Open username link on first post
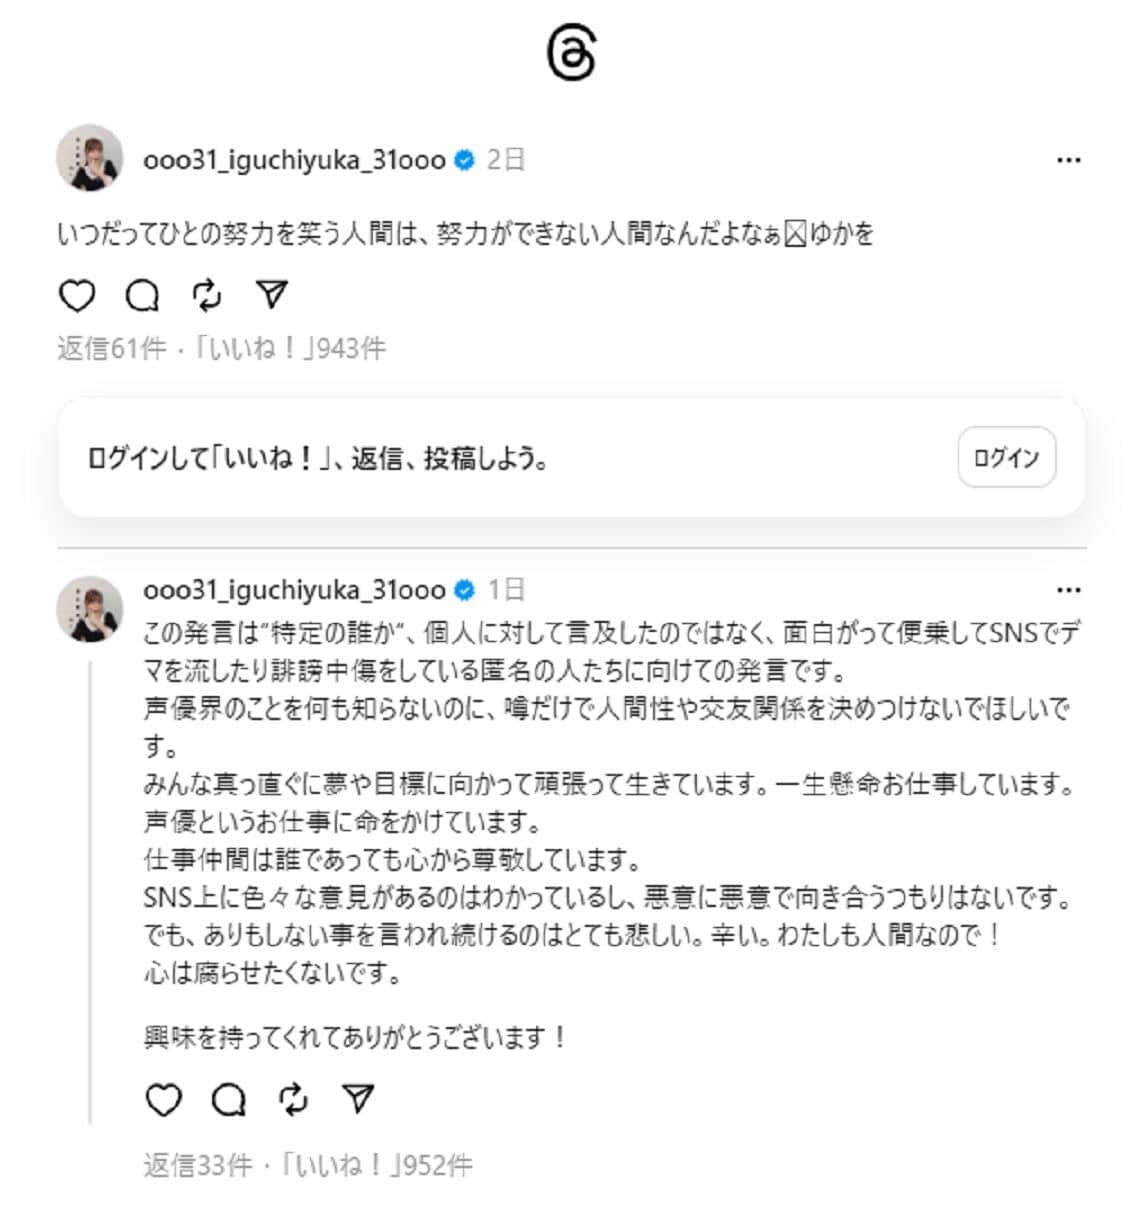The image size is (1143, 1220). click(294, 160)
